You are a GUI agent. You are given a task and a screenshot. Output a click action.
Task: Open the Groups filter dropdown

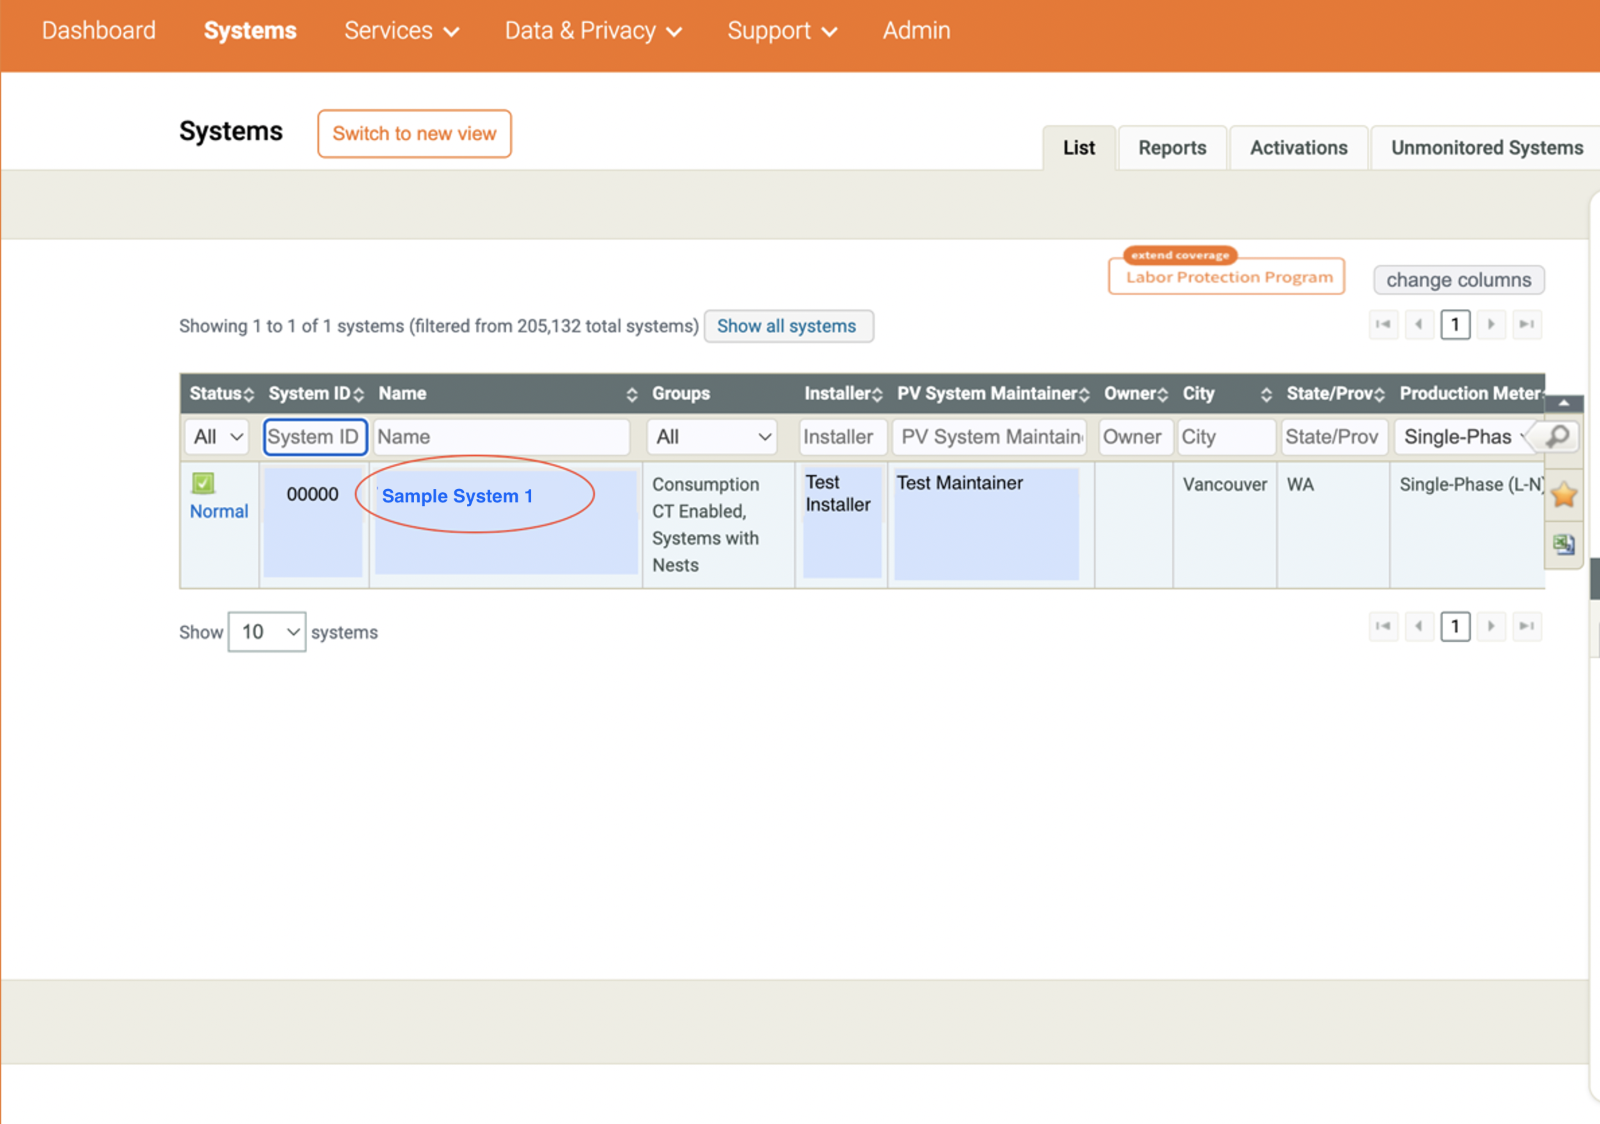(711, 437)
